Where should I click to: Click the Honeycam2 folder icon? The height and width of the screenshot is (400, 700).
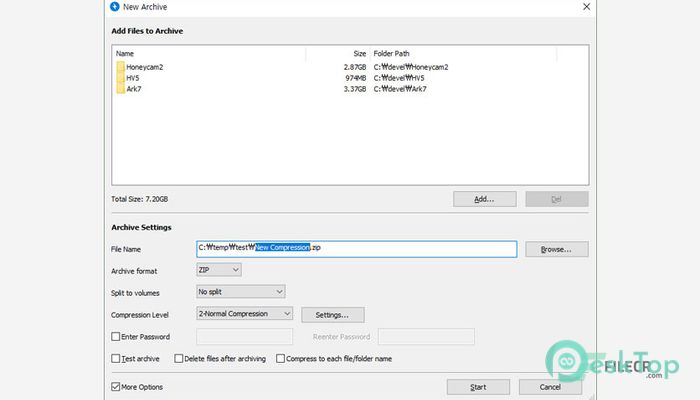pyautogui.click(x=121, y=67)
